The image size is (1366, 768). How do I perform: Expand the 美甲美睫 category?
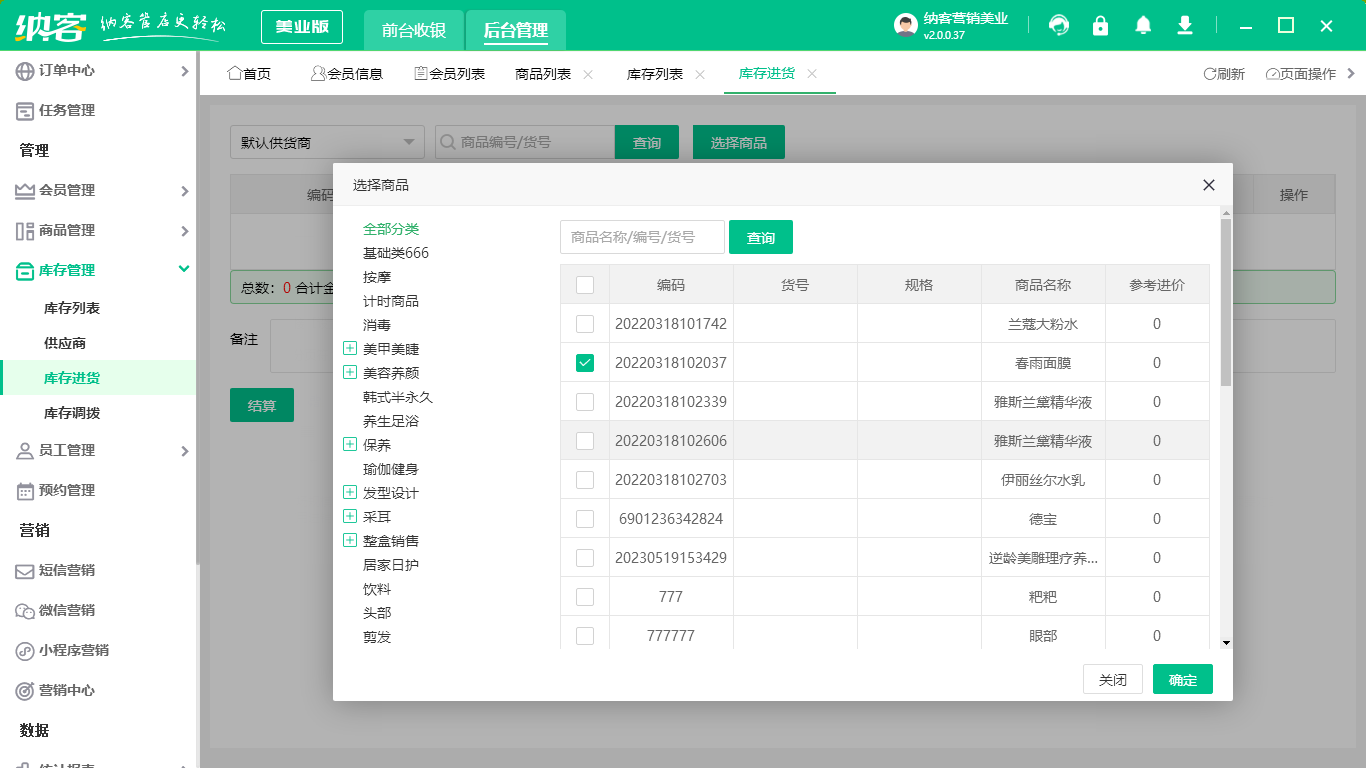click(x=350, y=348)
